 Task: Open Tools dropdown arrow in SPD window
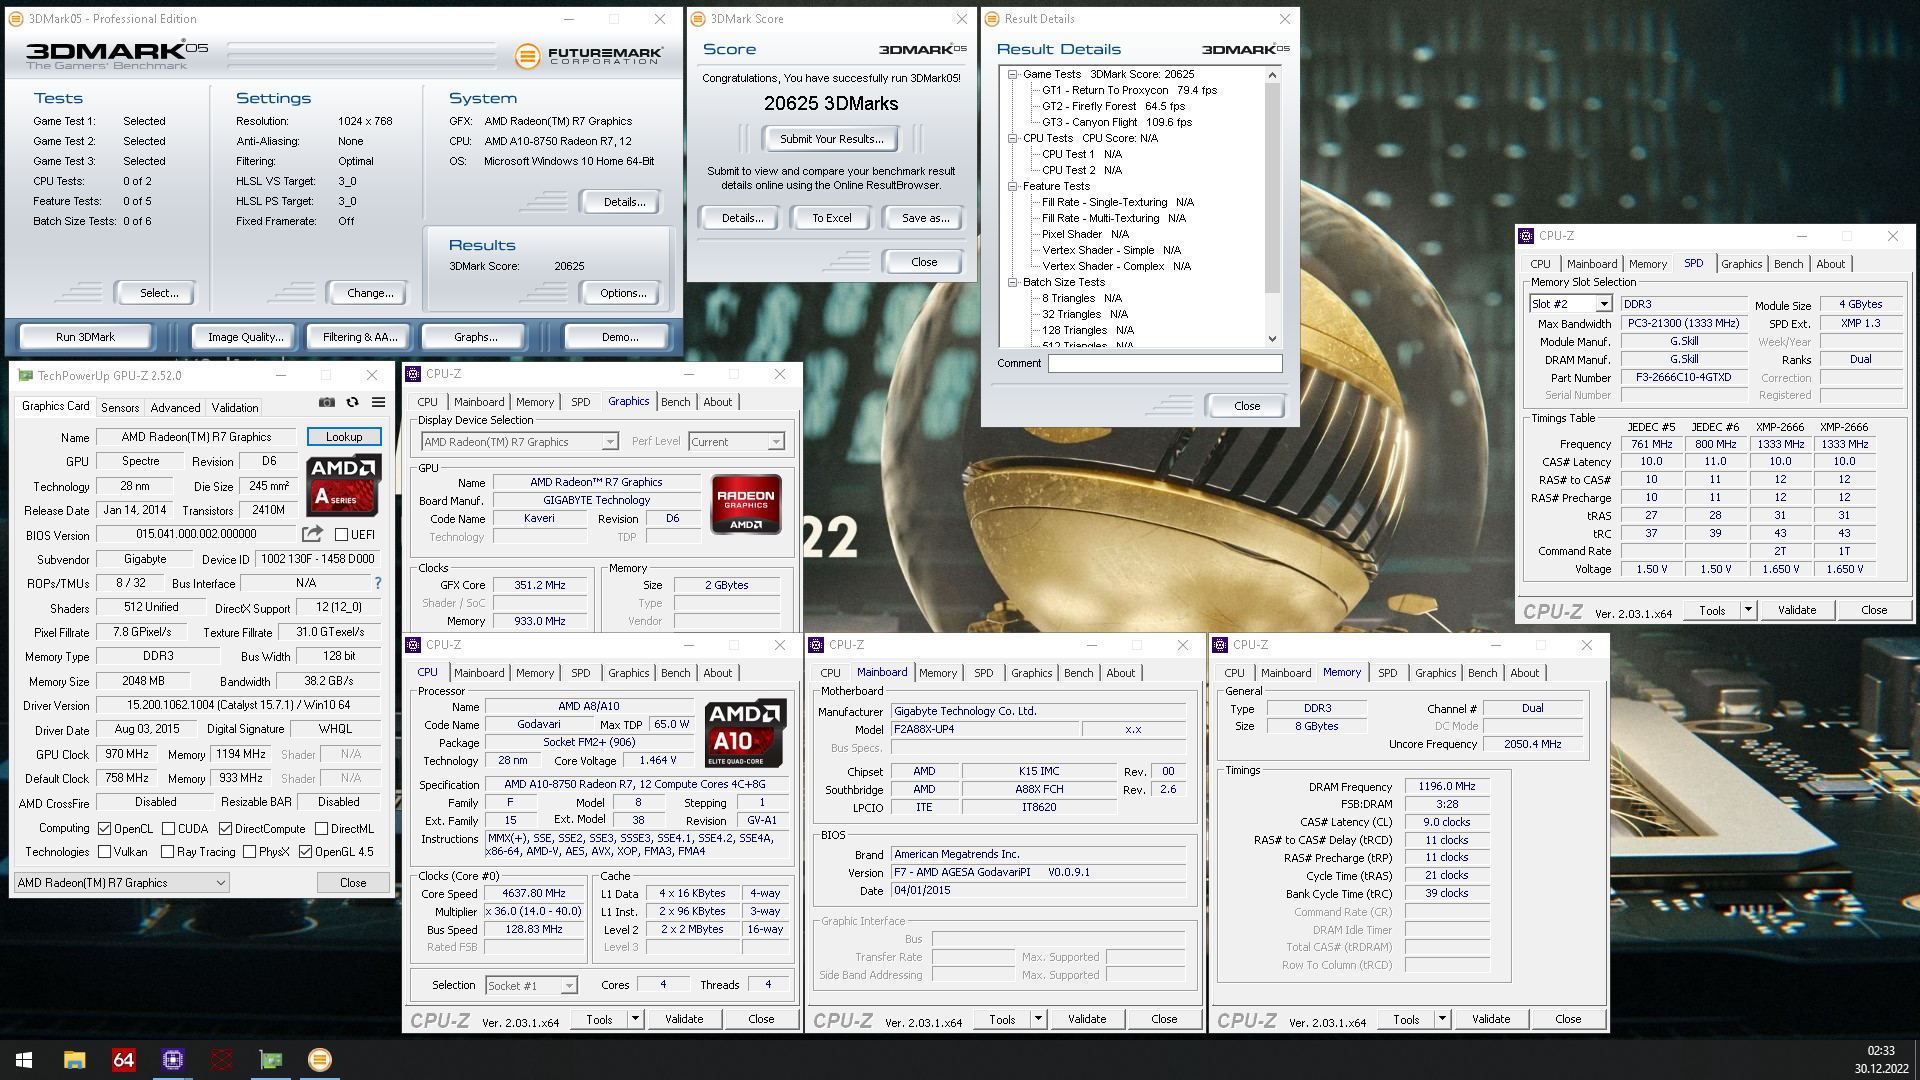[x=1748, y=610]
